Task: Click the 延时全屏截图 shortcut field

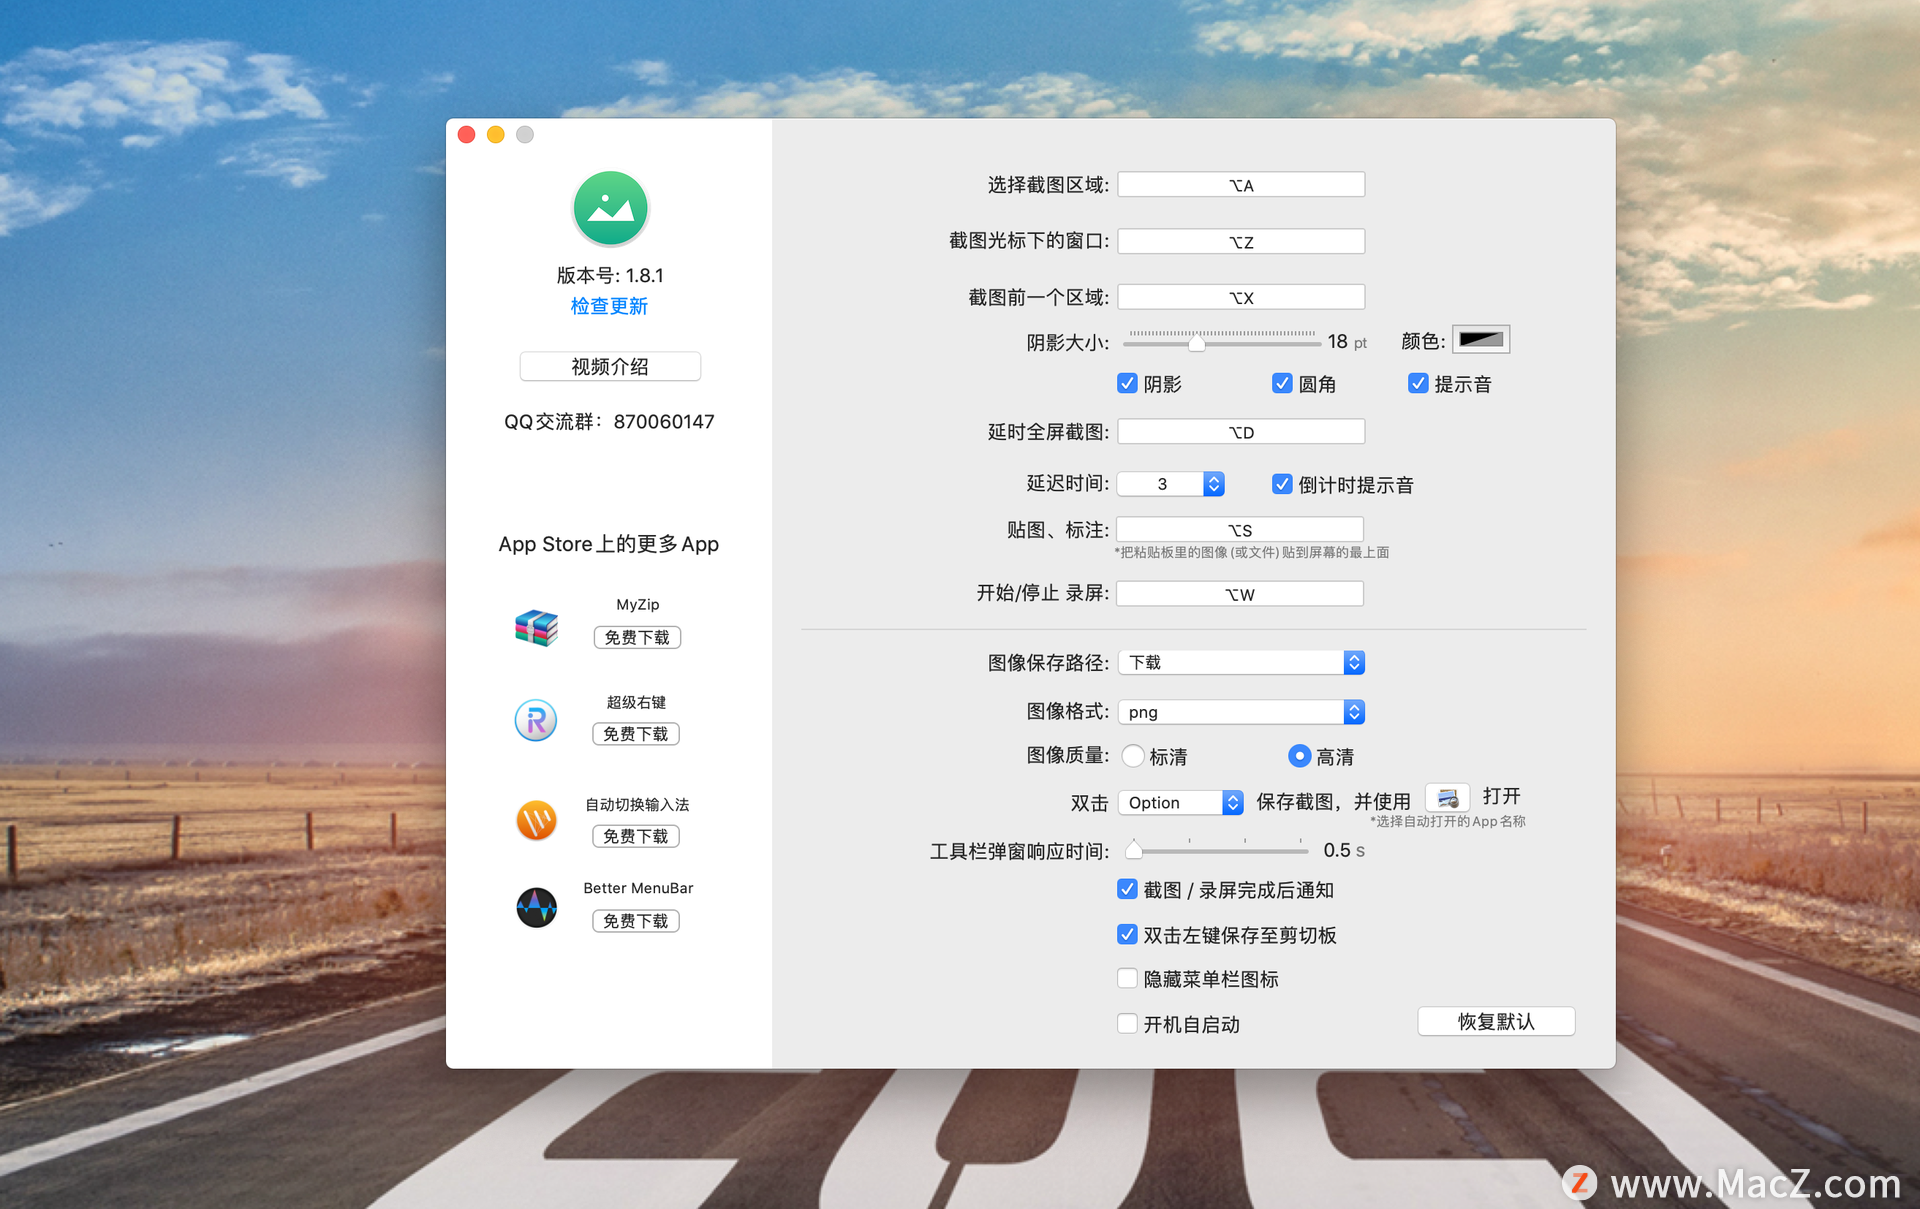Action: (x=1241, y=432)
